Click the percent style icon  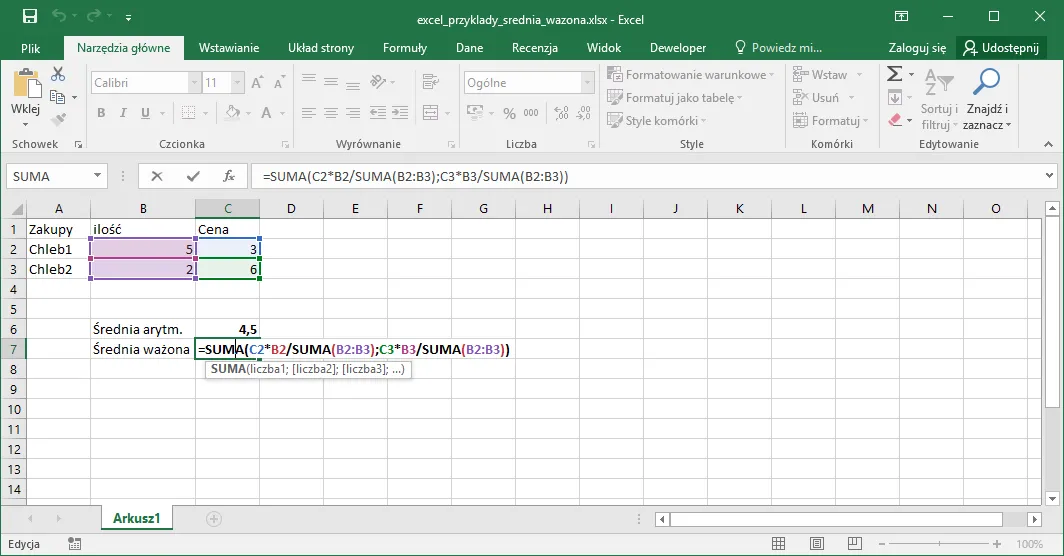510,113
